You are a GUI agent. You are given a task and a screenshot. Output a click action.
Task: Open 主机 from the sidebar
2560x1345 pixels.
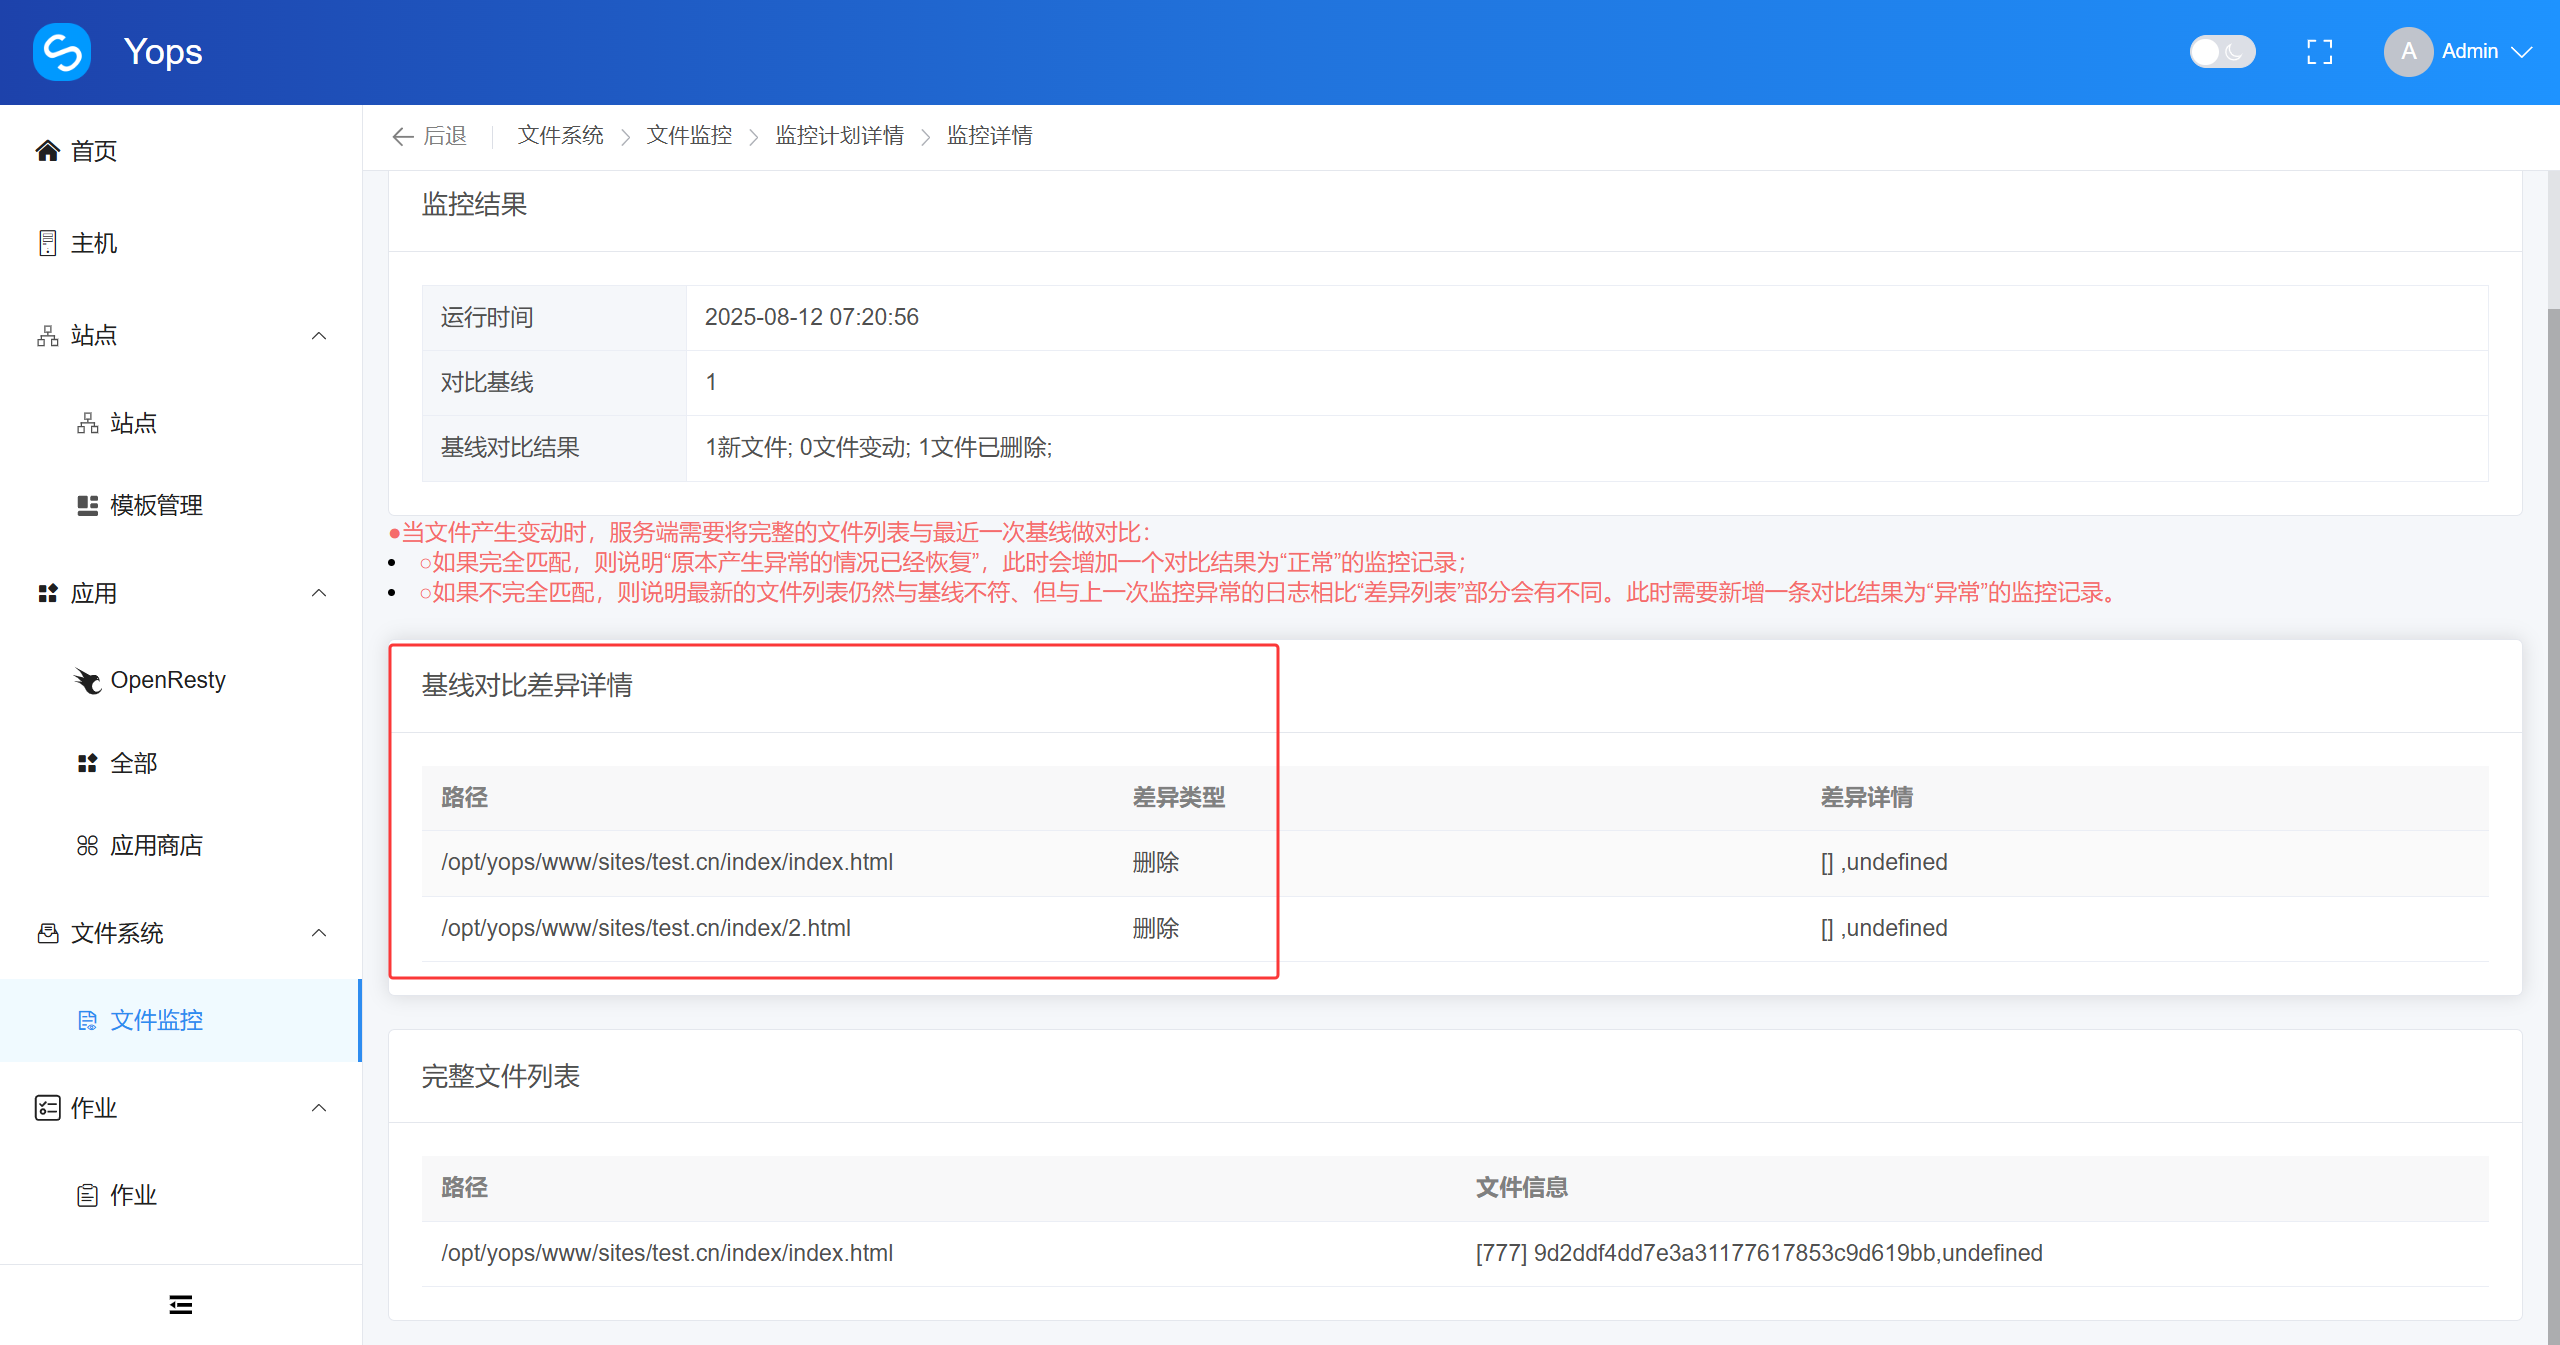pos(93,243)
